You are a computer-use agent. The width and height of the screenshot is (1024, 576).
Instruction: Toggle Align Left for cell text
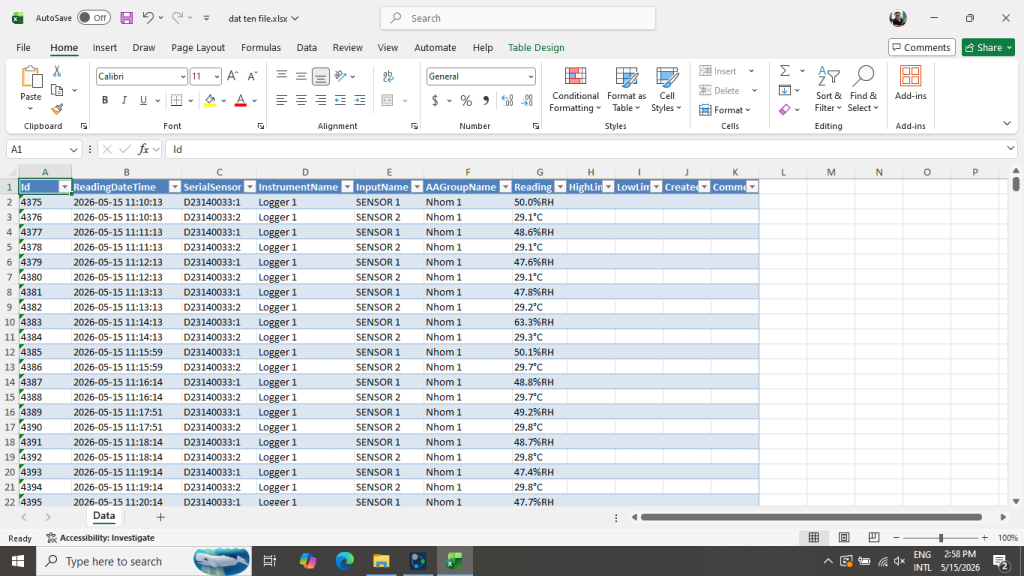click(281, 101)
